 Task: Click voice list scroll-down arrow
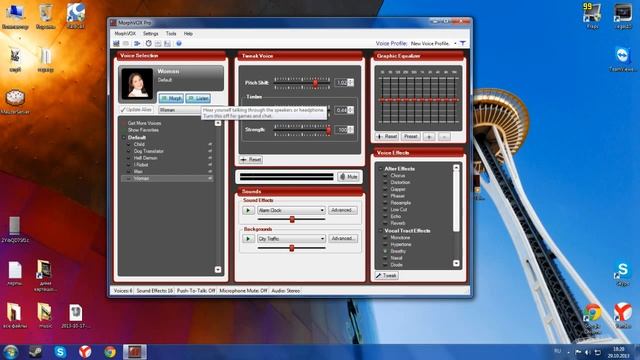click(218, 269)
